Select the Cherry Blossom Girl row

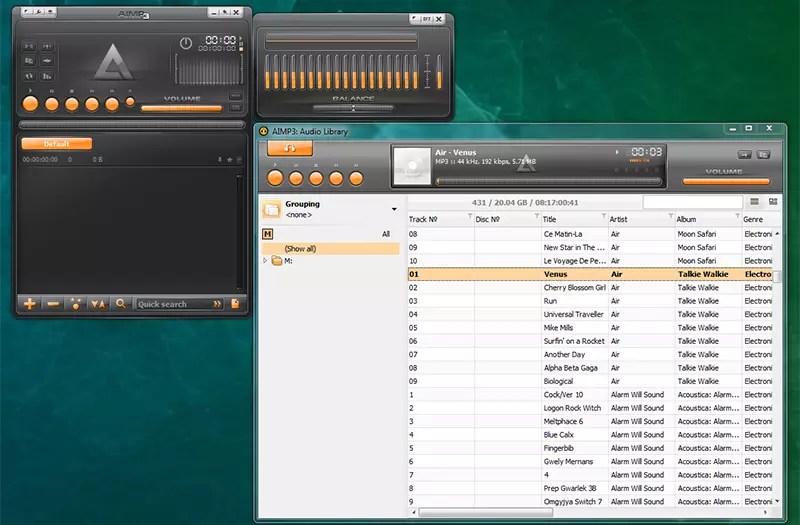[590, 288]
